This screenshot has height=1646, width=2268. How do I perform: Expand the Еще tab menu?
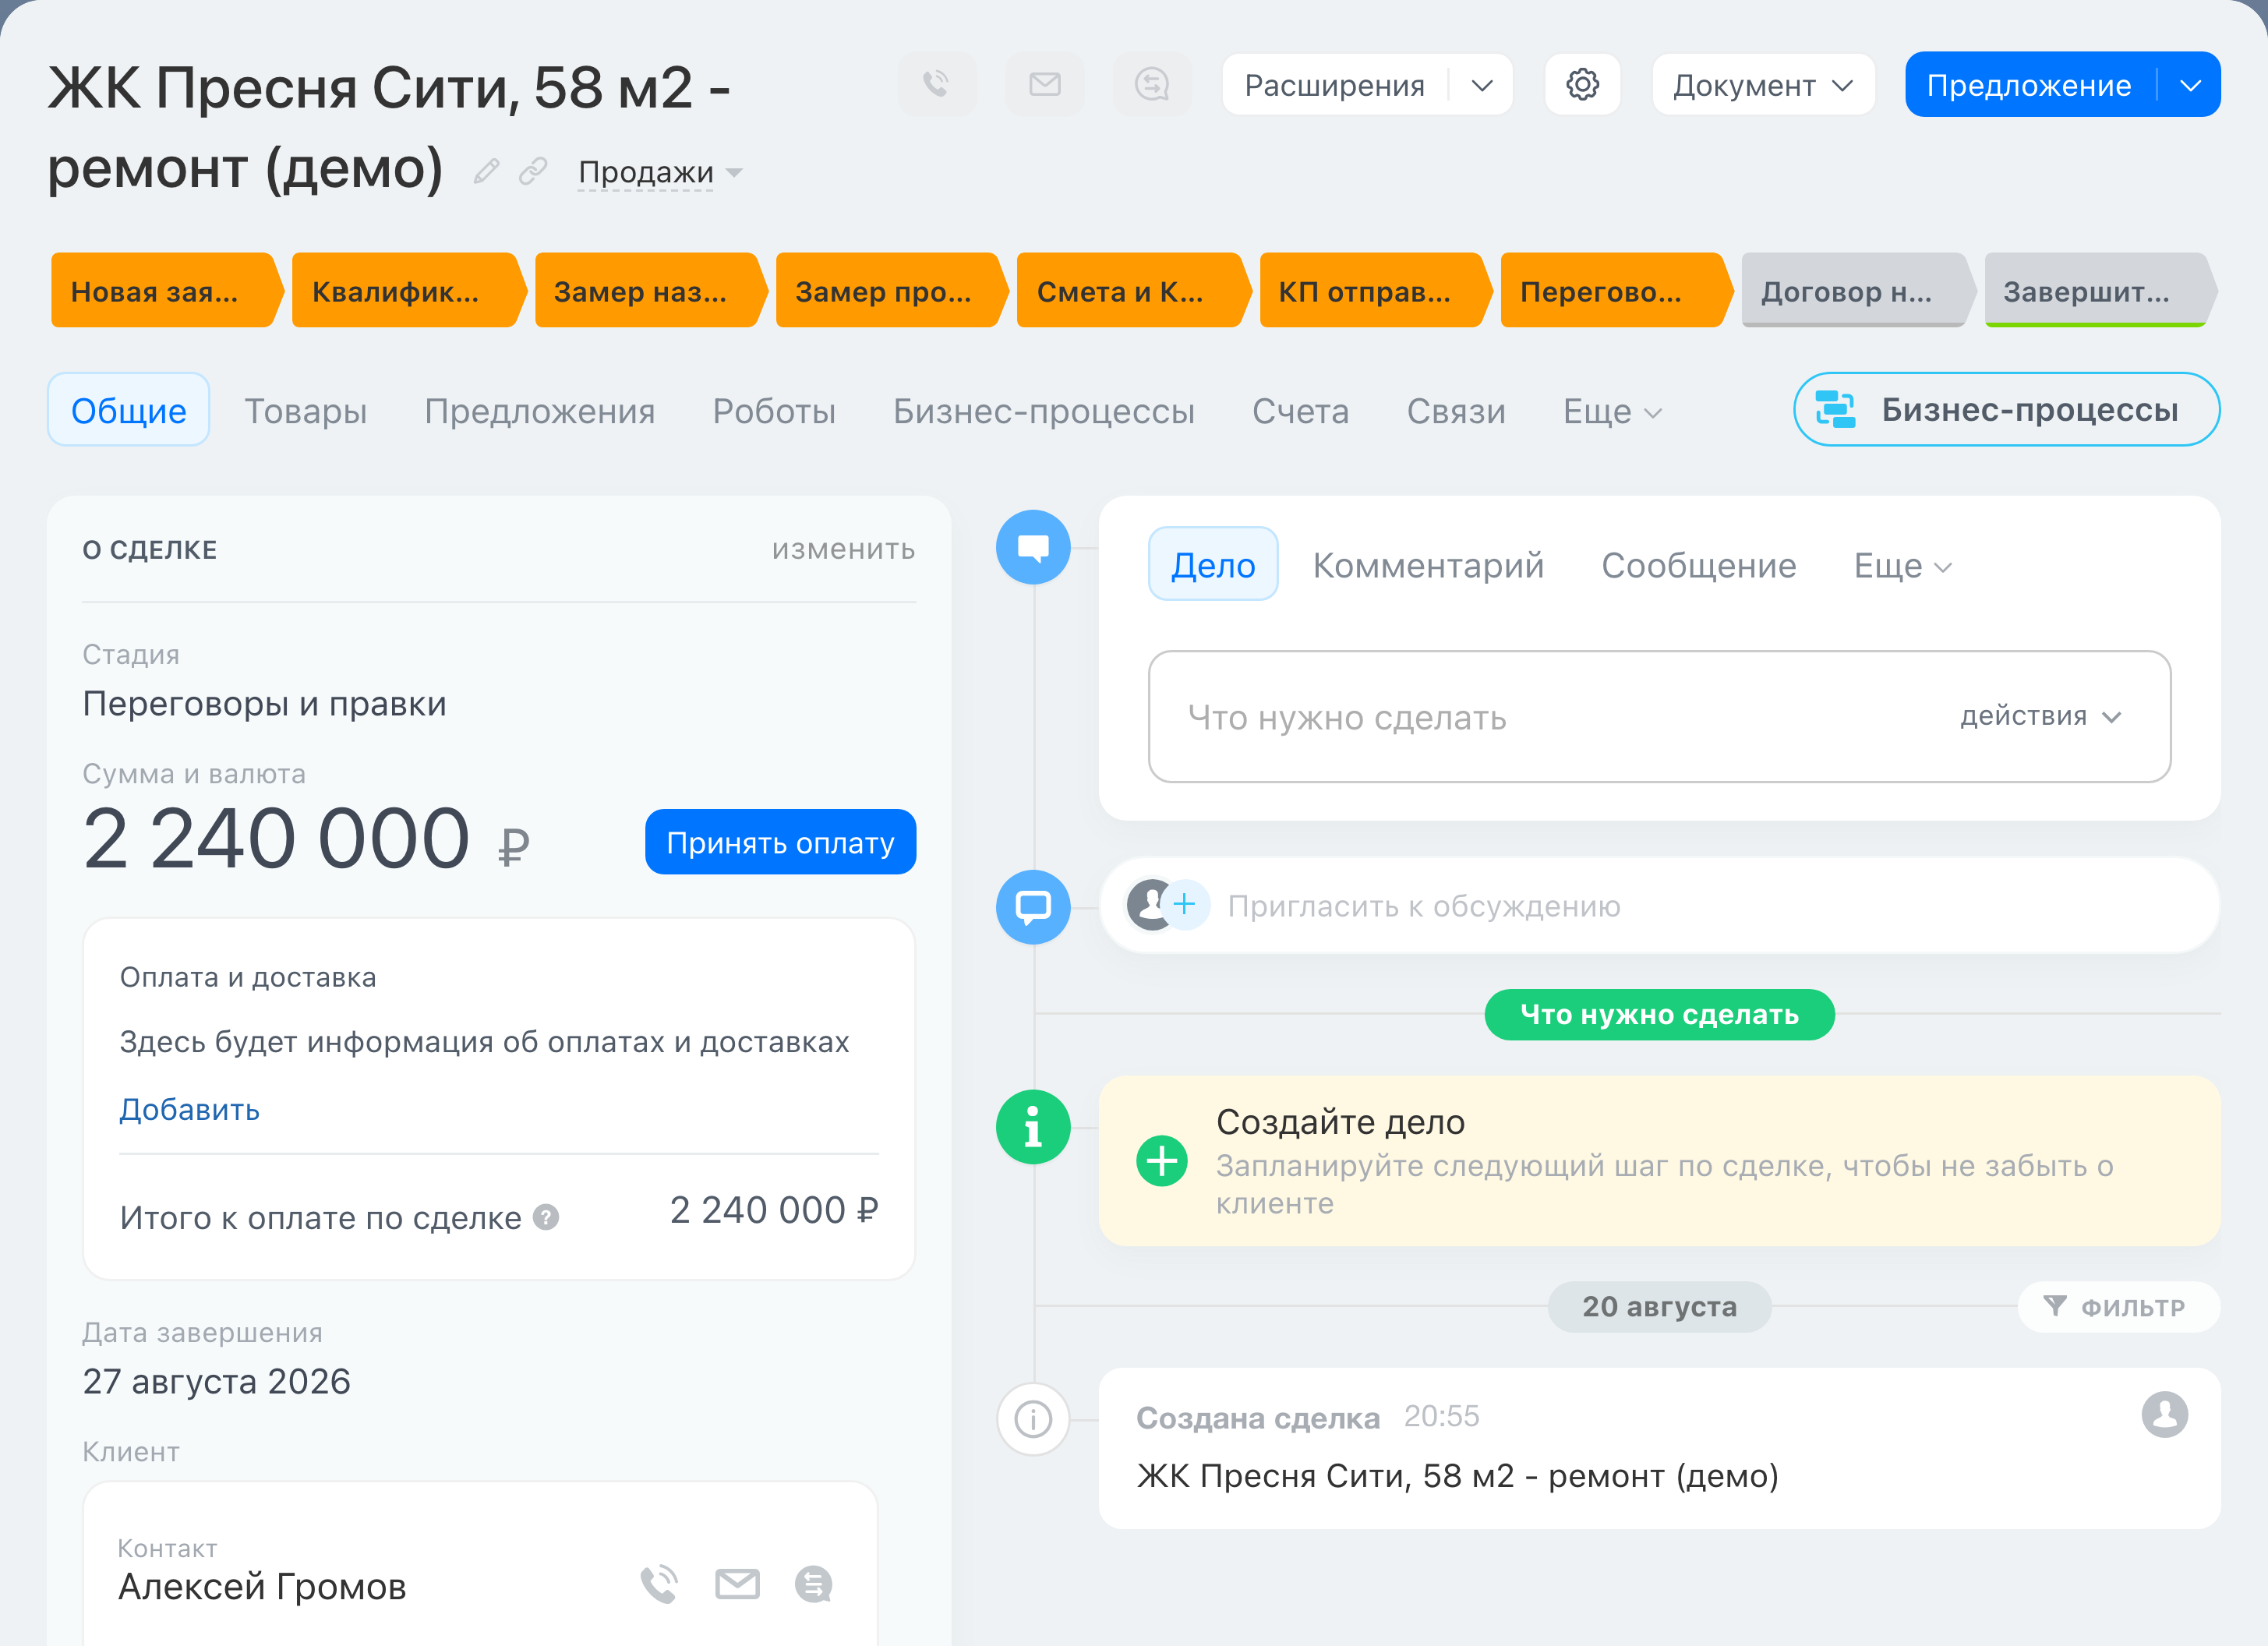(x=1612, y=411)
